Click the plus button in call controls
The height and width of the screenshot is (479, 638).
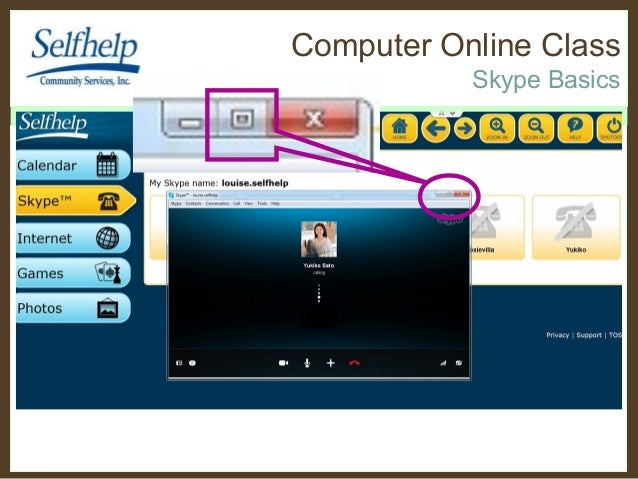coord(331,363)
